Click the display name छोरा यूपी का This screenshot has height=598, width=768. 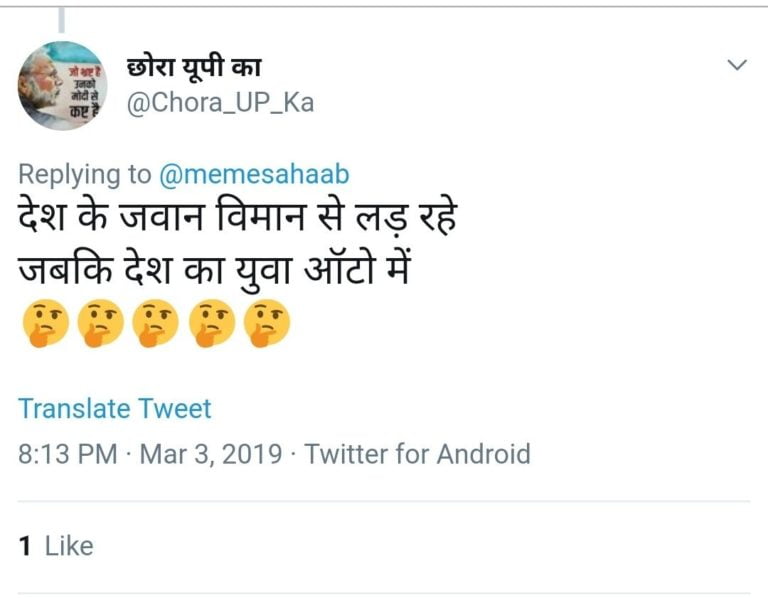[194, 66]
